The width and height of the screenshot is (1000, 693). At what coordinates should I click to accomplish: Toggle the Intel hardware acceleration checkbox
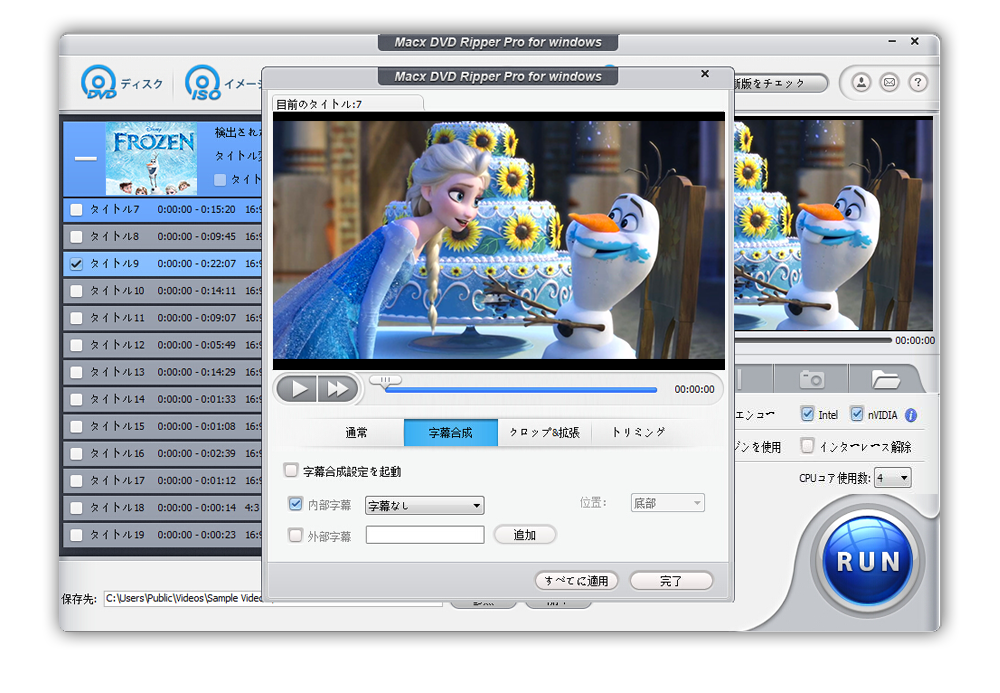tap(807, 414)
